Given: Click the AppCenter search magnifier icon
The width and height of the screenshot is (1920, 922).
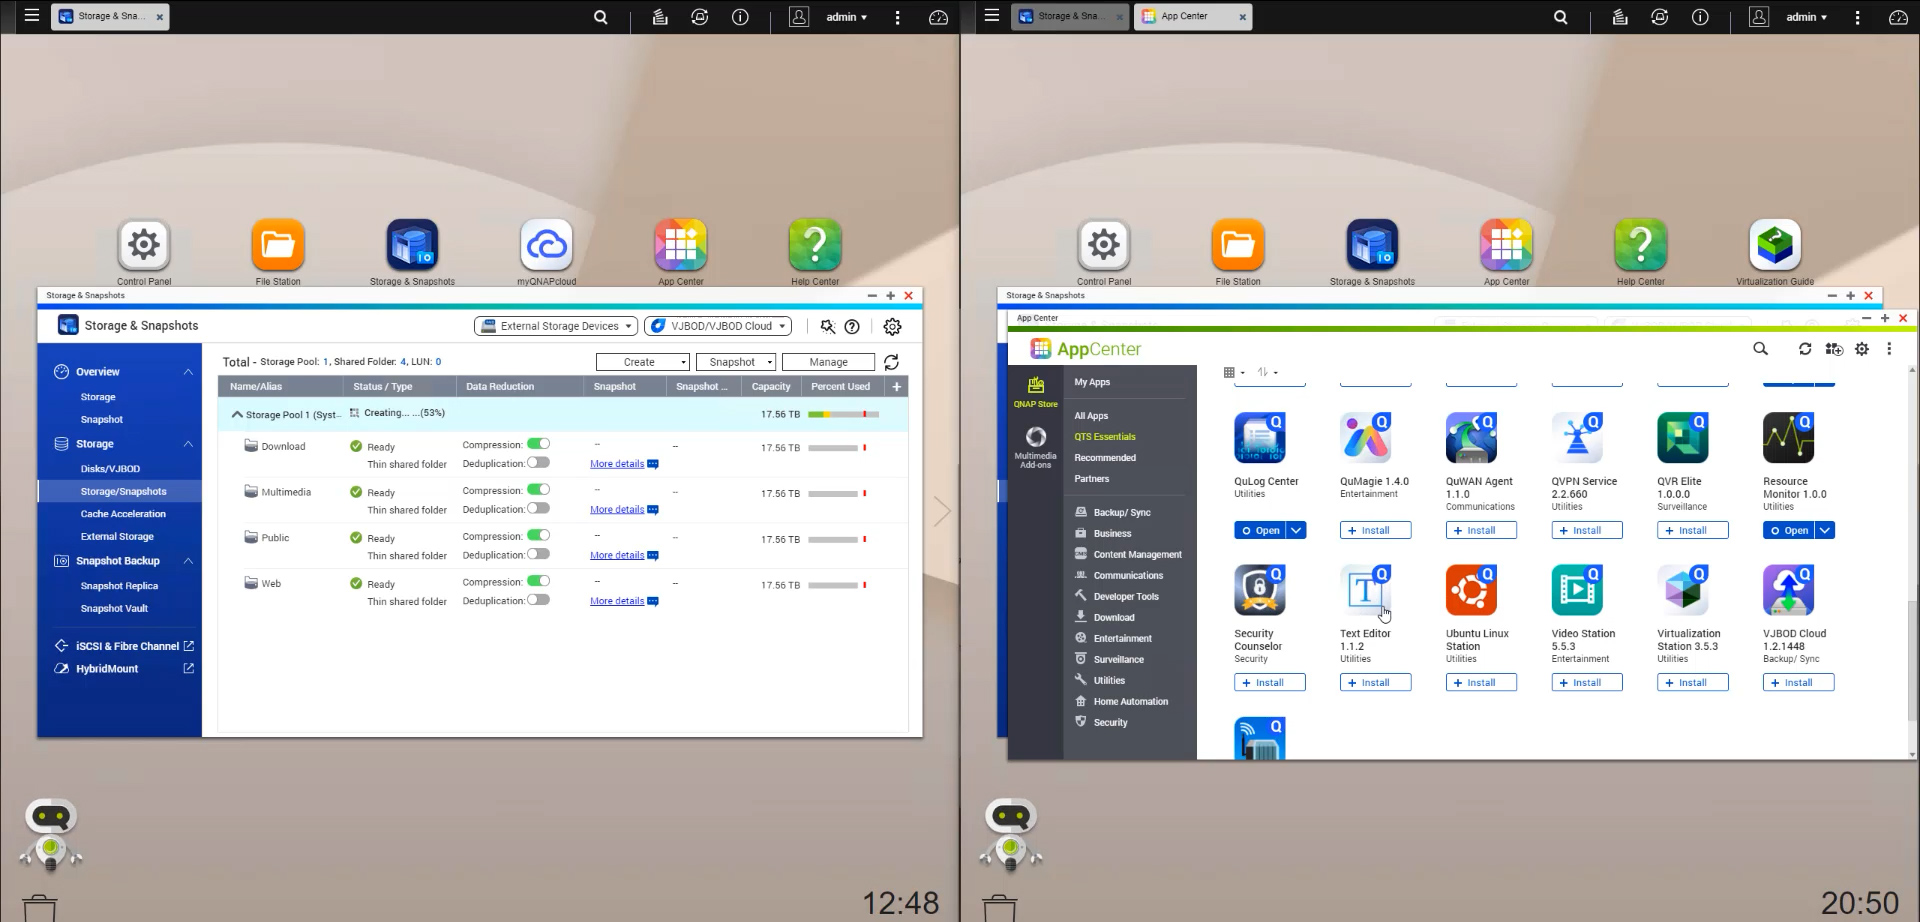Looking at the screenshot, I should (1760, 349).
